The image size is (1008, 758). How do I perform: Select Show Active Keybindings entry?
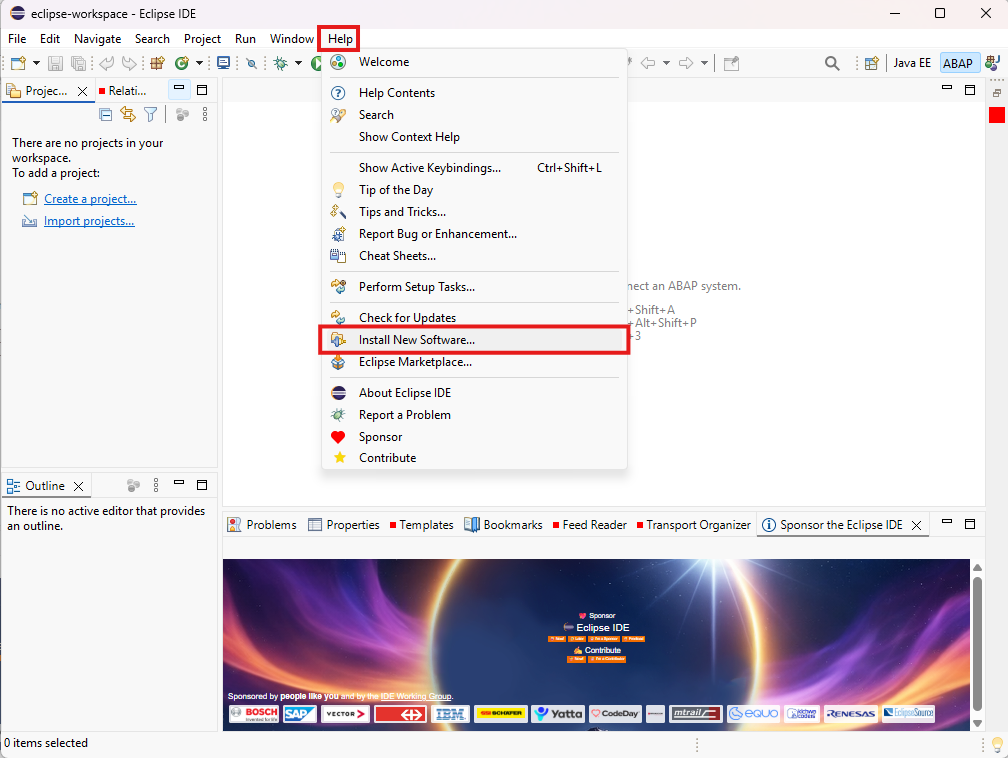tap(474, 168)
